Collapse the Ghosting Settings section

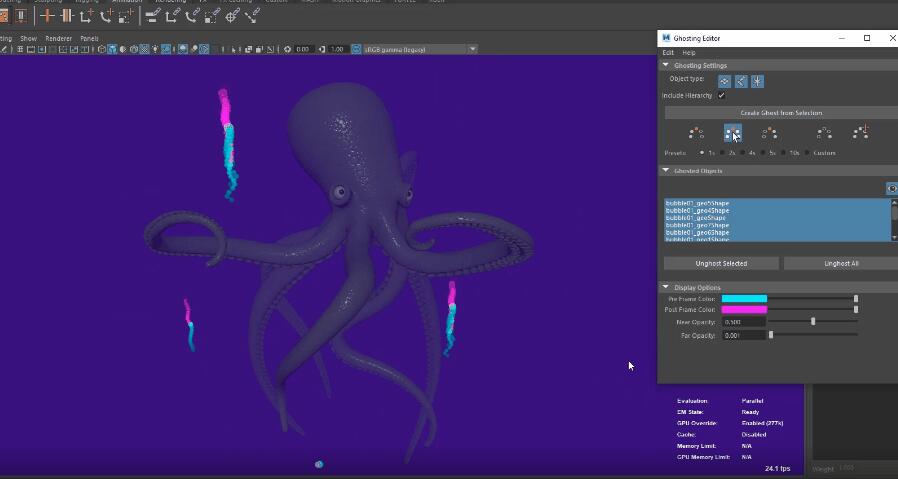point(665,65)
